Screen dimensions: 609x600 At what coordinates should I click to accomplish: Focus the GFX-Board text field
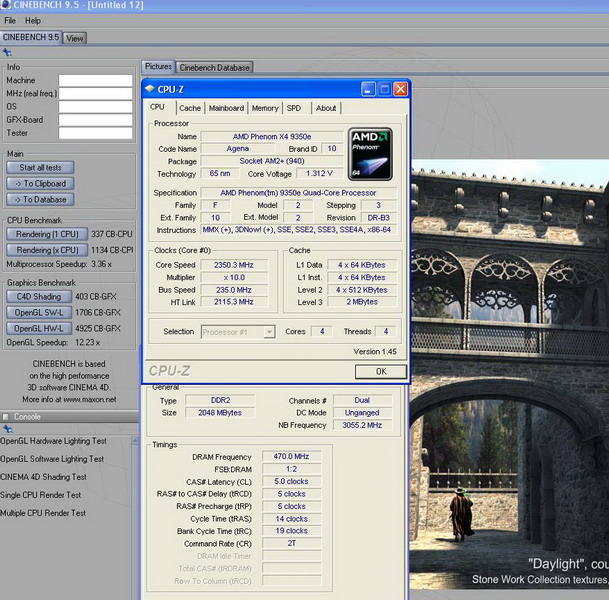click(95, 120)
